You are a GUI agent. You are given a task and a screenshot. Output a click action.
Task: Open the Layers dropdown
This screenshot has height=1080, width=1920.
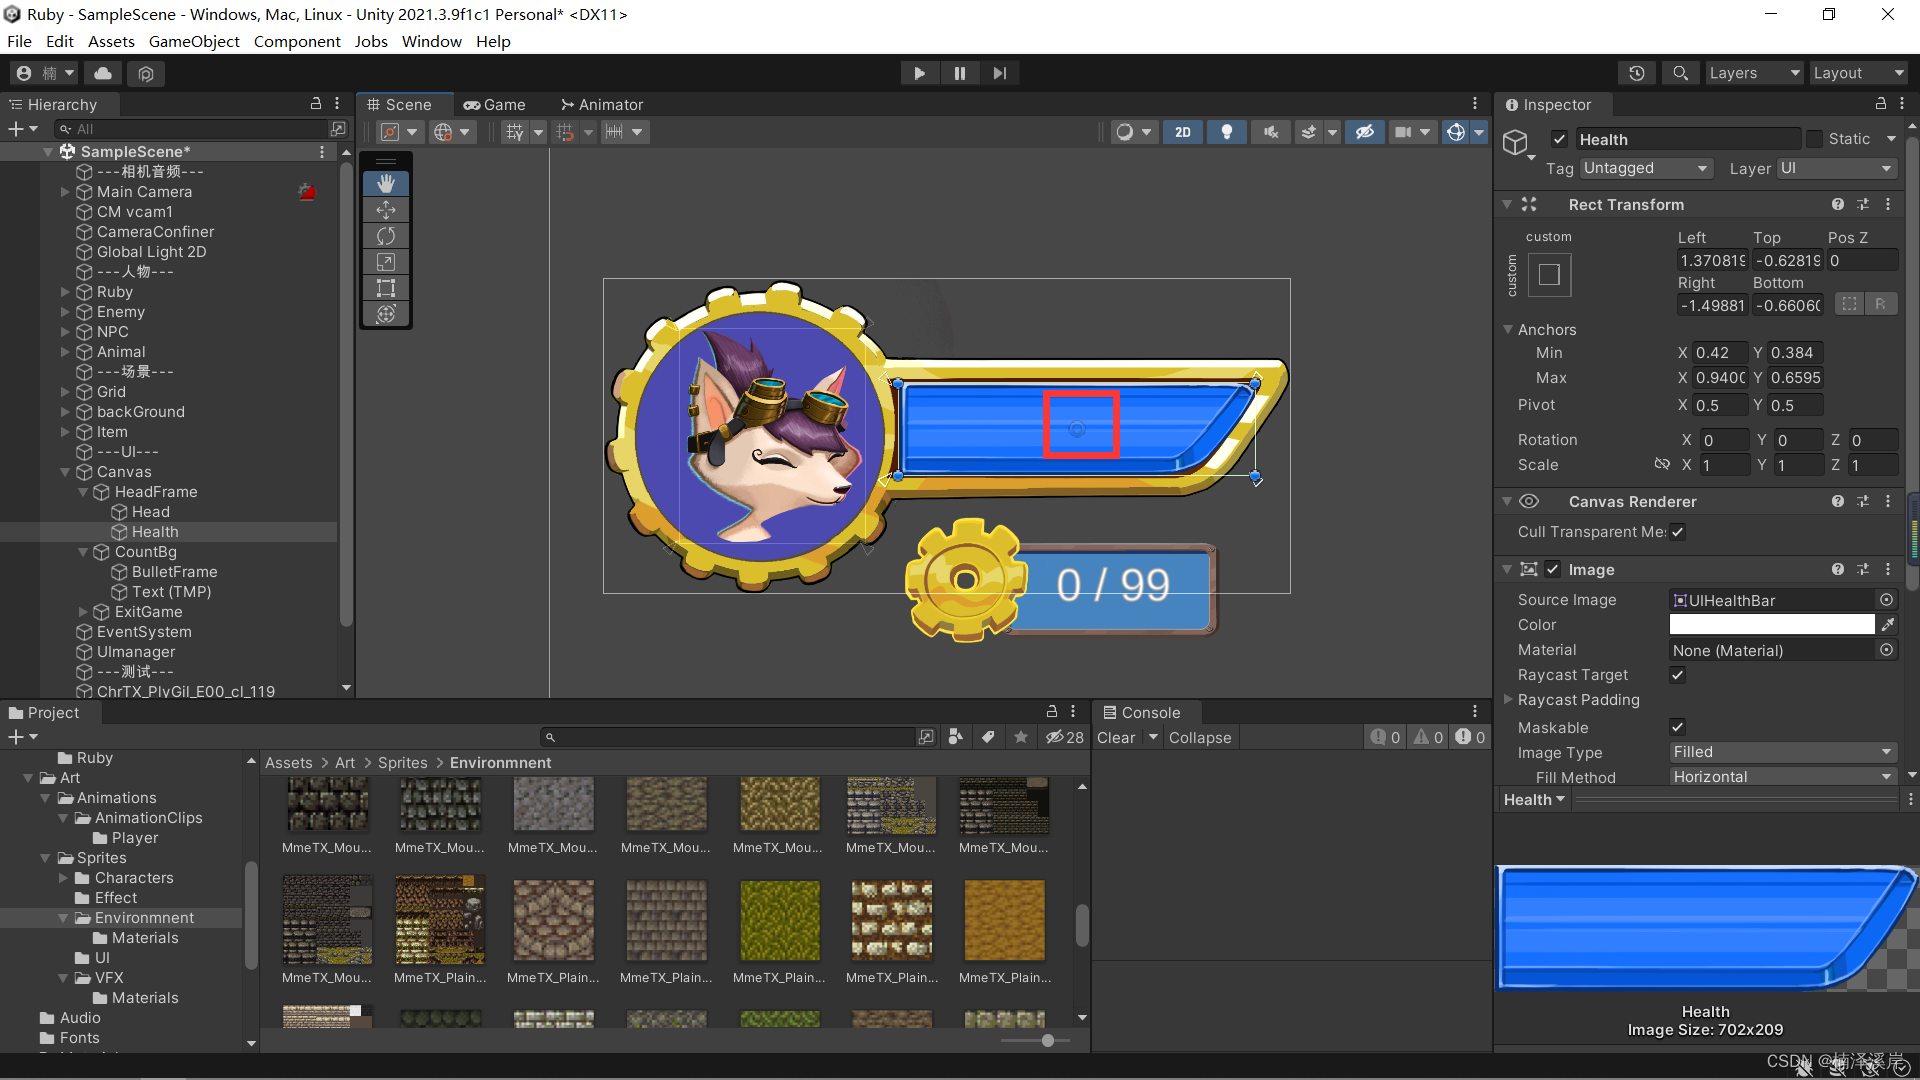click(x=1752, y=73)
